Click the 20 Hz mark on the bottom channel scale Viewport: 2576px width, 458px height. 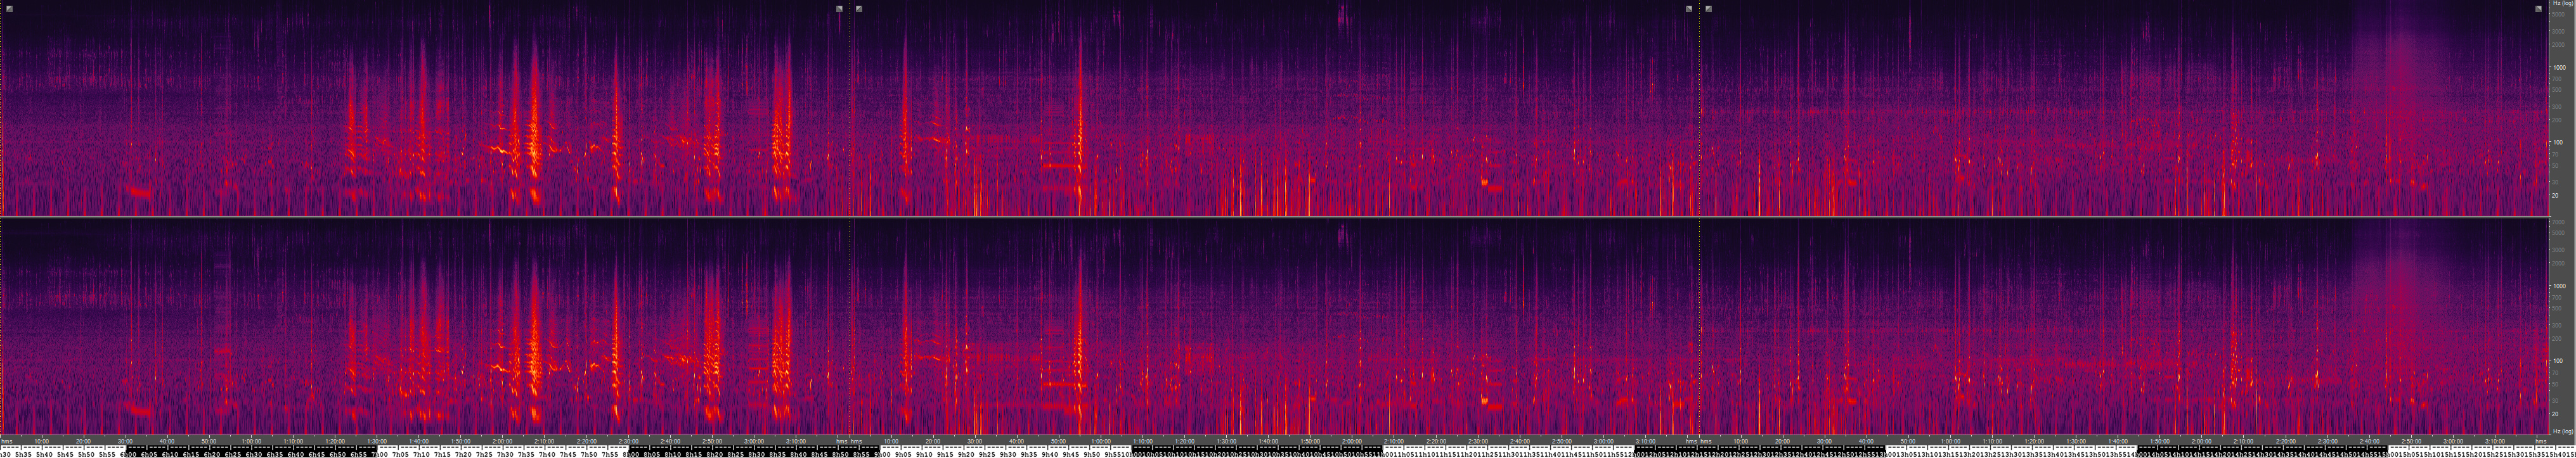2556,413
